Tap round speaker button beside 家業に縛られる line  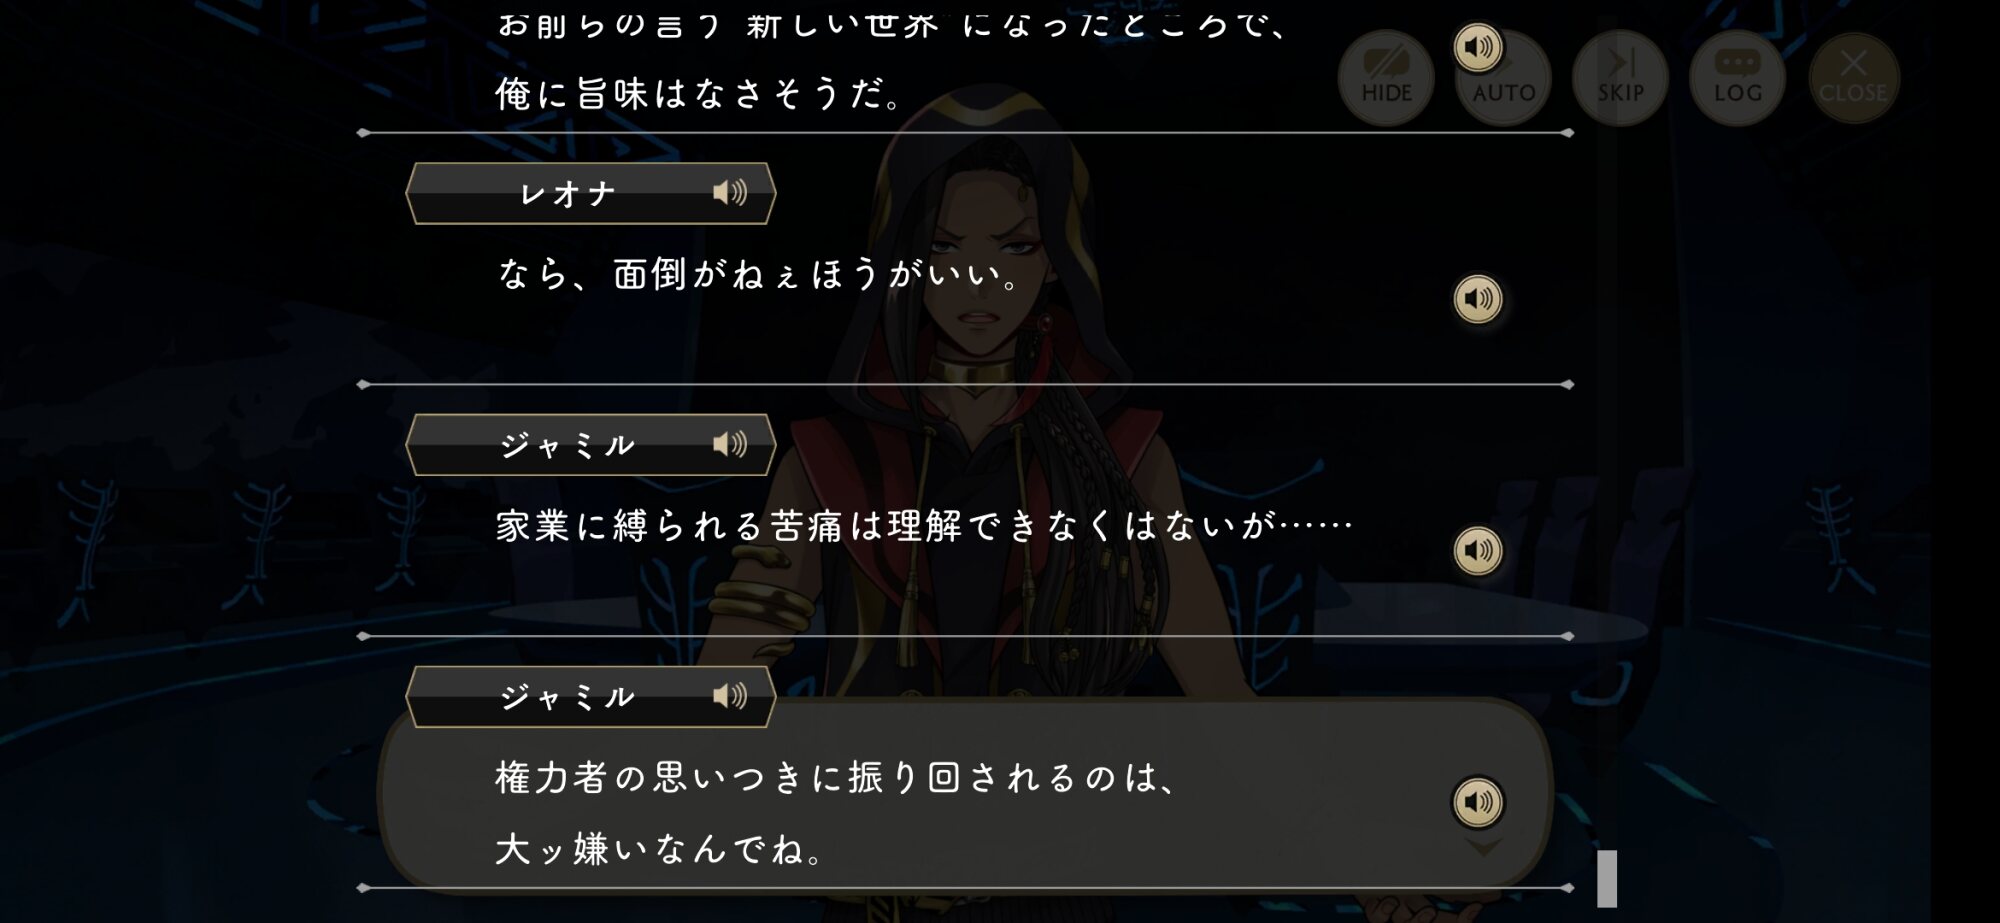1477,550
